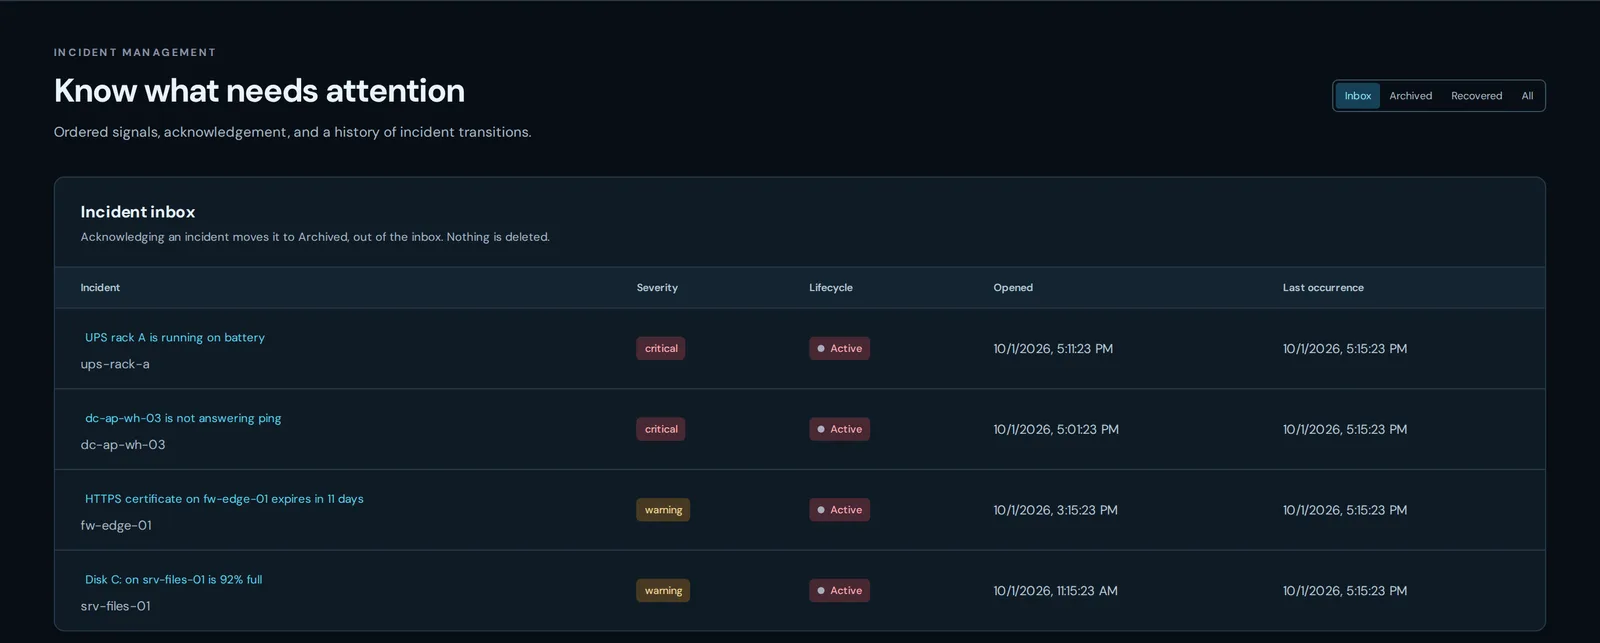Screen dimensions: 1600x643
Task: Click the Lifecycle column header
Action: (831, 288)
